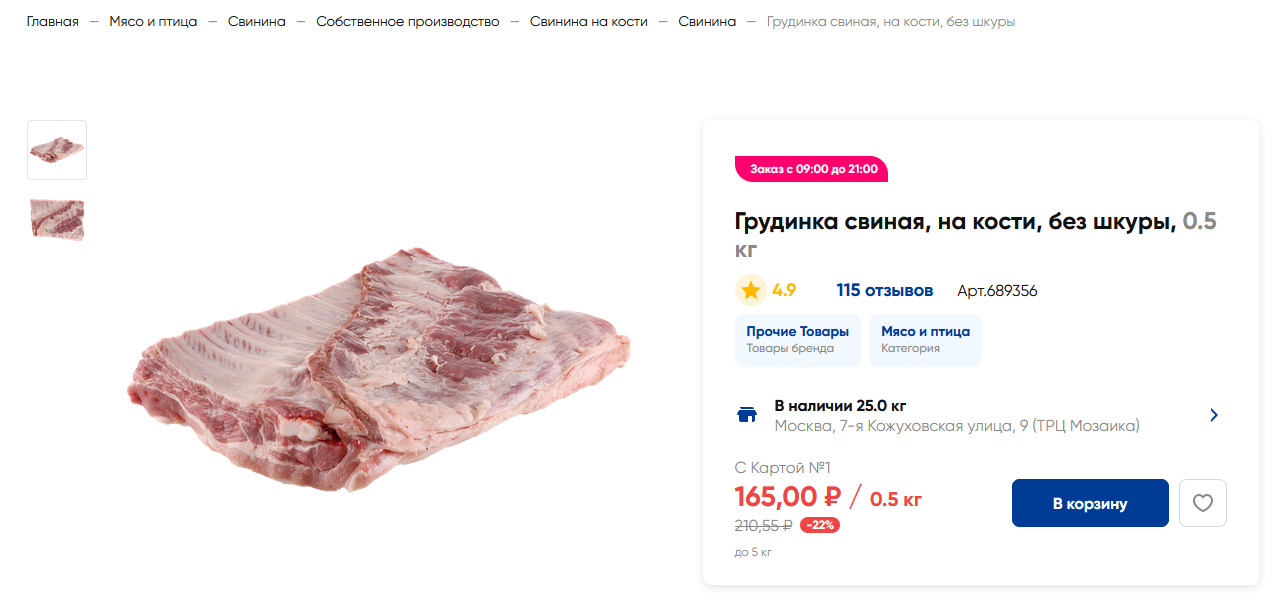This screenshot has width=1279, height=616.
Task: Go to 'Главная' breadcrumb
Action: [52, 21]
